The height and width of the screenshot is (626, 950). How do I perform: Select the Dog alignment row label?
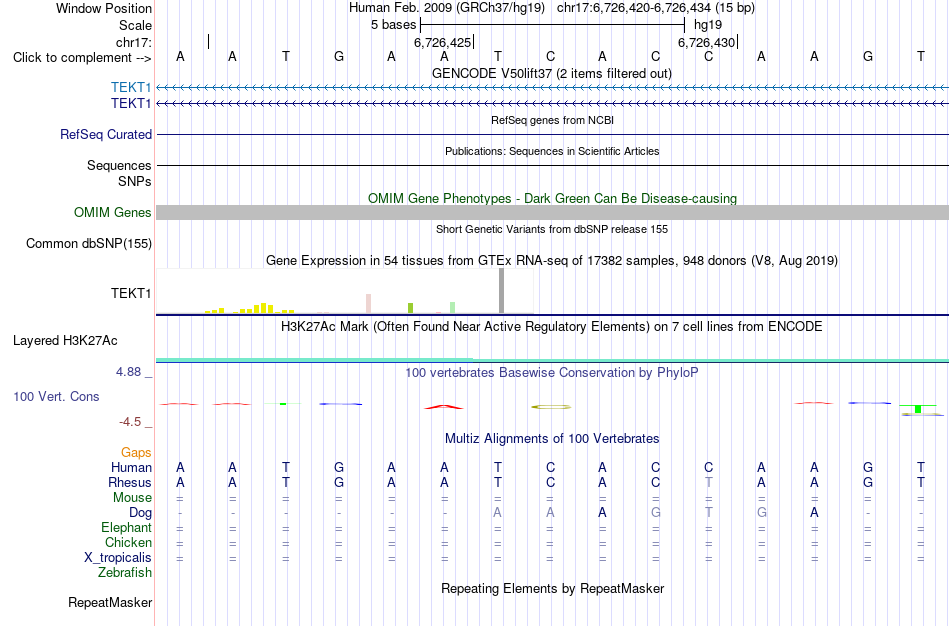coord(140,513)
